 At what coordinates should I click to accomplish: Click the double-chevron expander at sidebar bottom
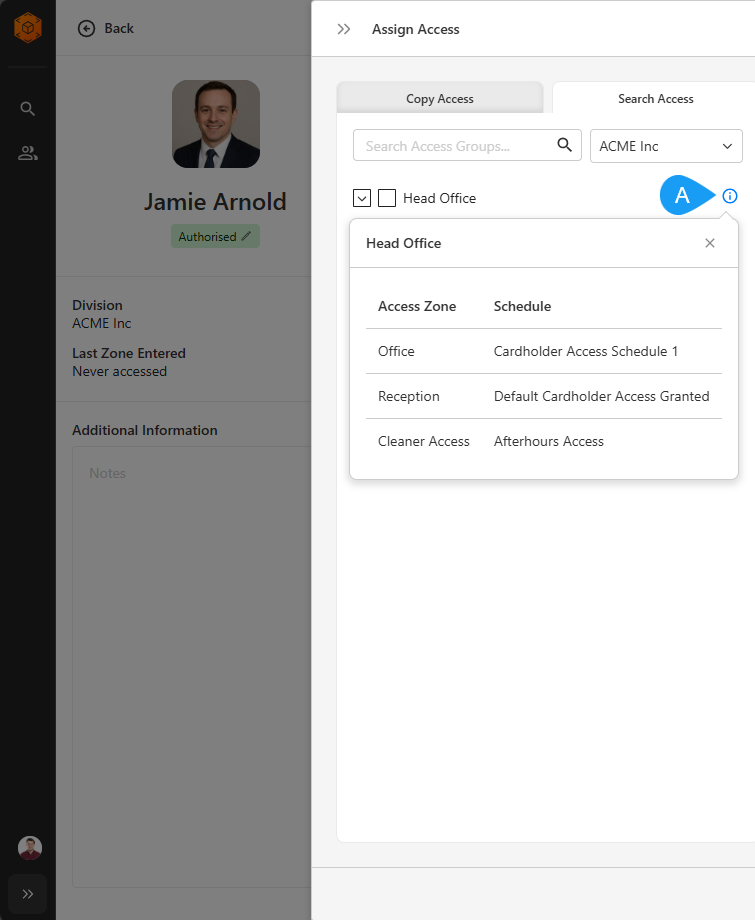[x=27, y=894]
